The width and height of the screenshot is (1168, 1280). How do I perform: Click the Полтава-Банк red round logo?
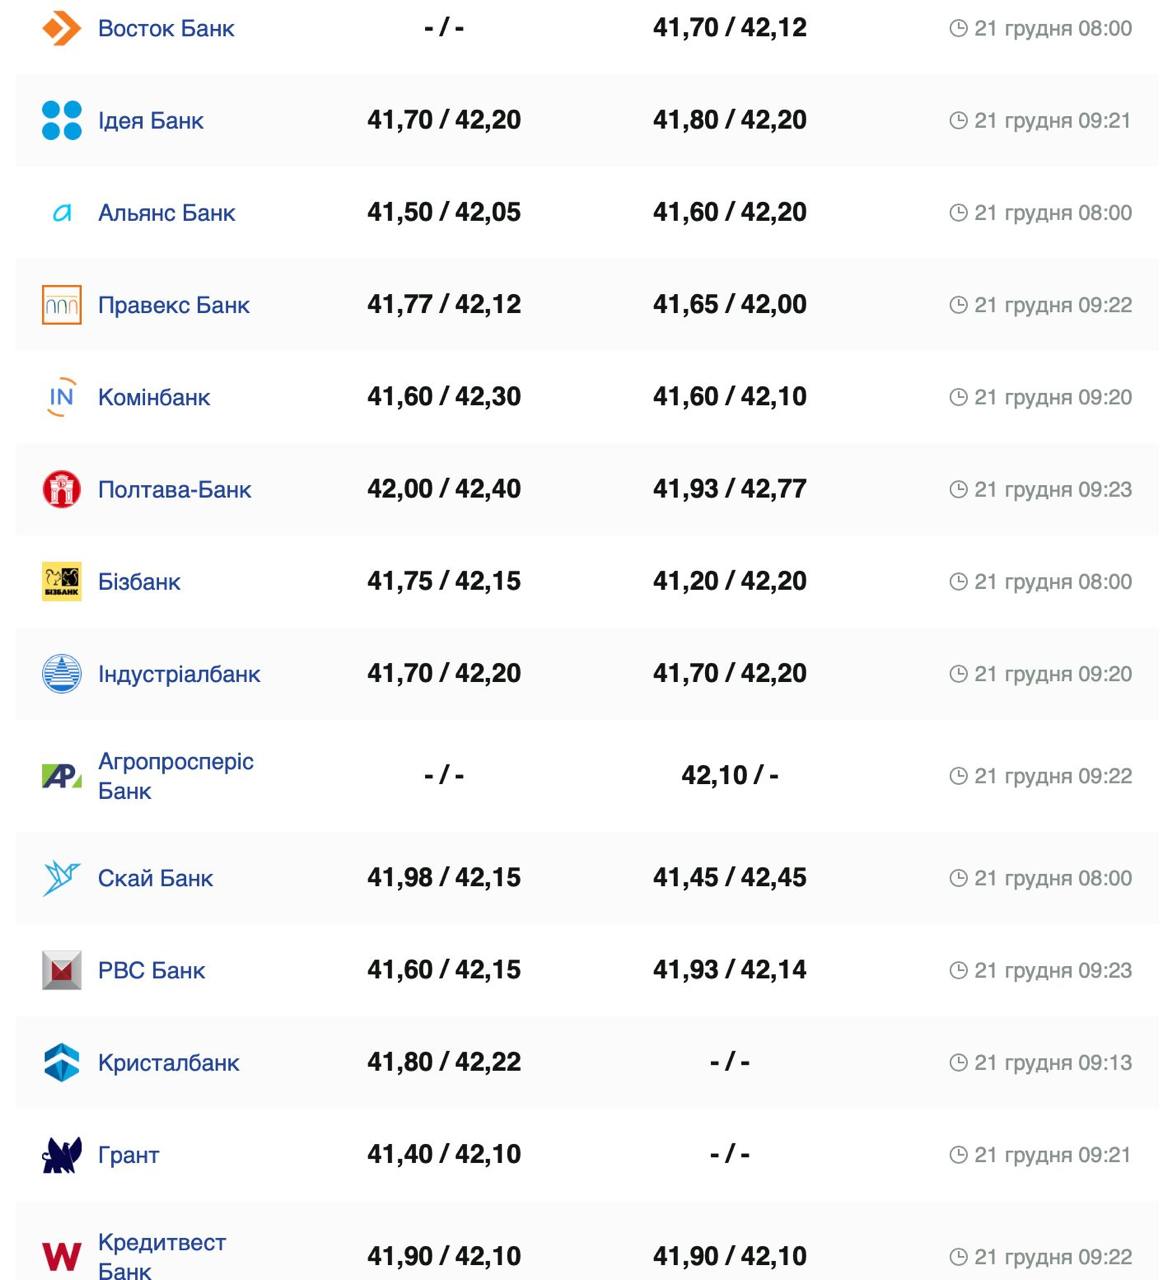click(x=61, y=489)
